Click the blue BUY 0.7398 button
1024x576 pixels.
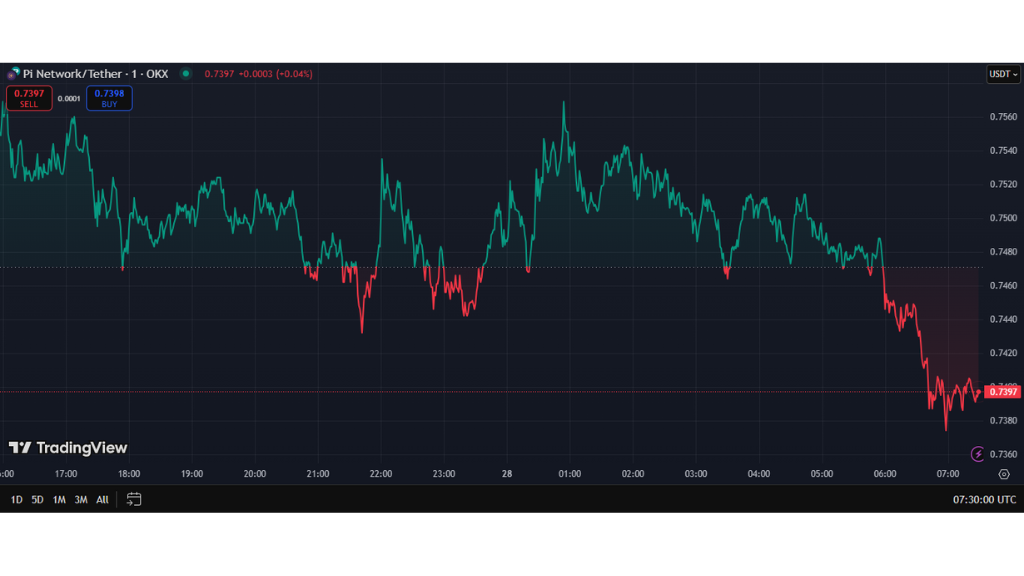[109, 98]
